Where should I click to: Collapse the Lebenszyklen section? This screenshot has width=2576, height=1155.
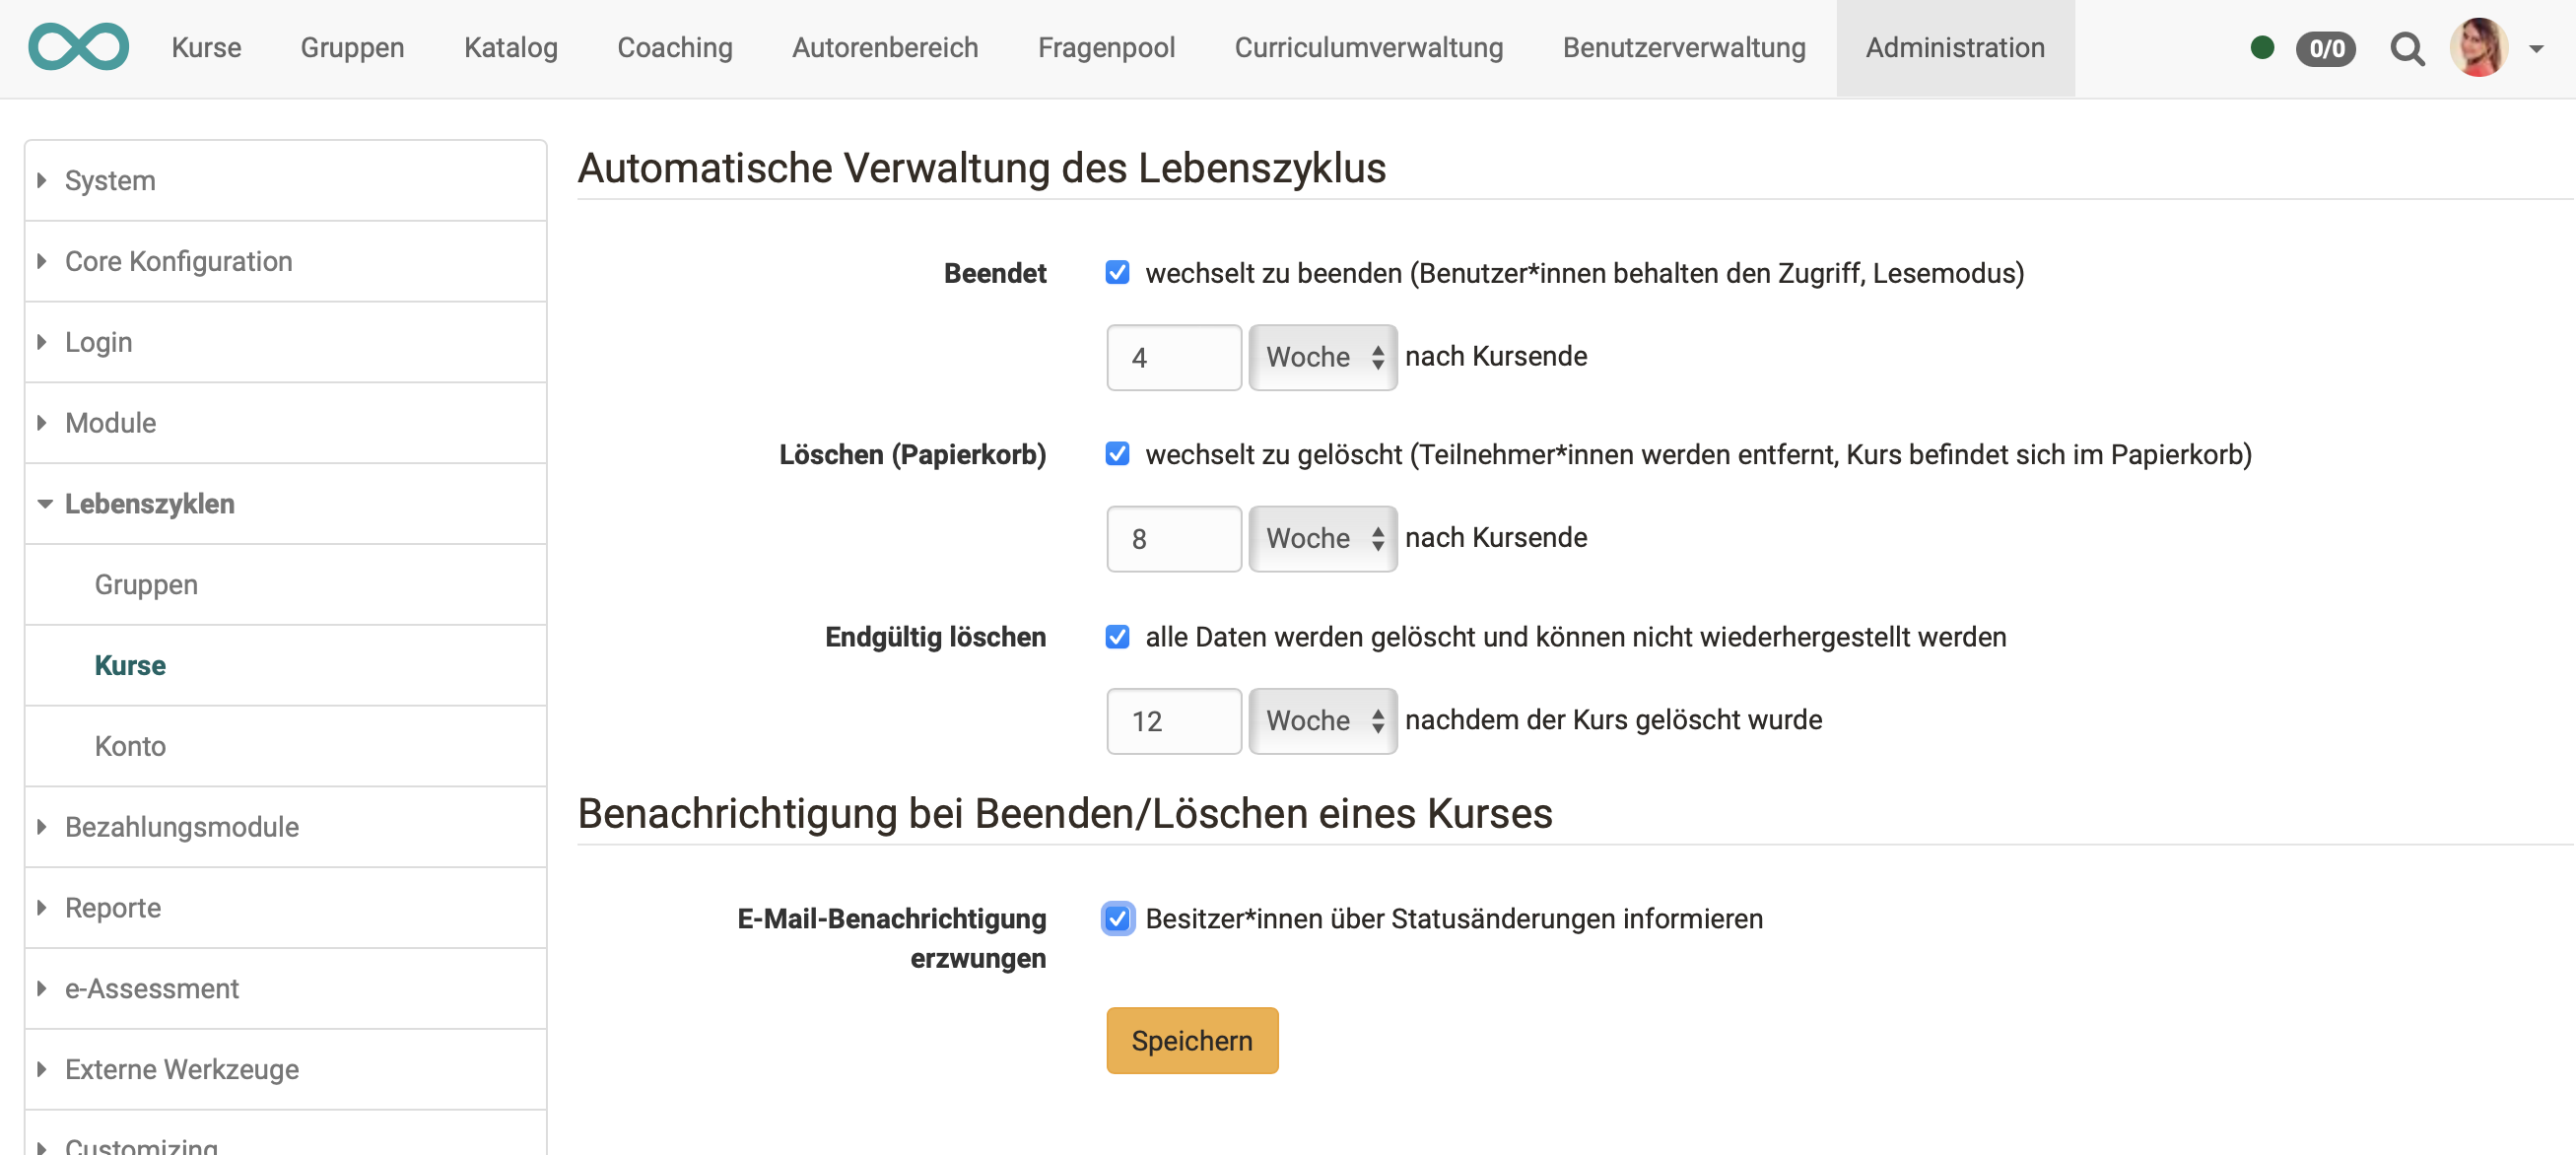(x=286, y=503)
